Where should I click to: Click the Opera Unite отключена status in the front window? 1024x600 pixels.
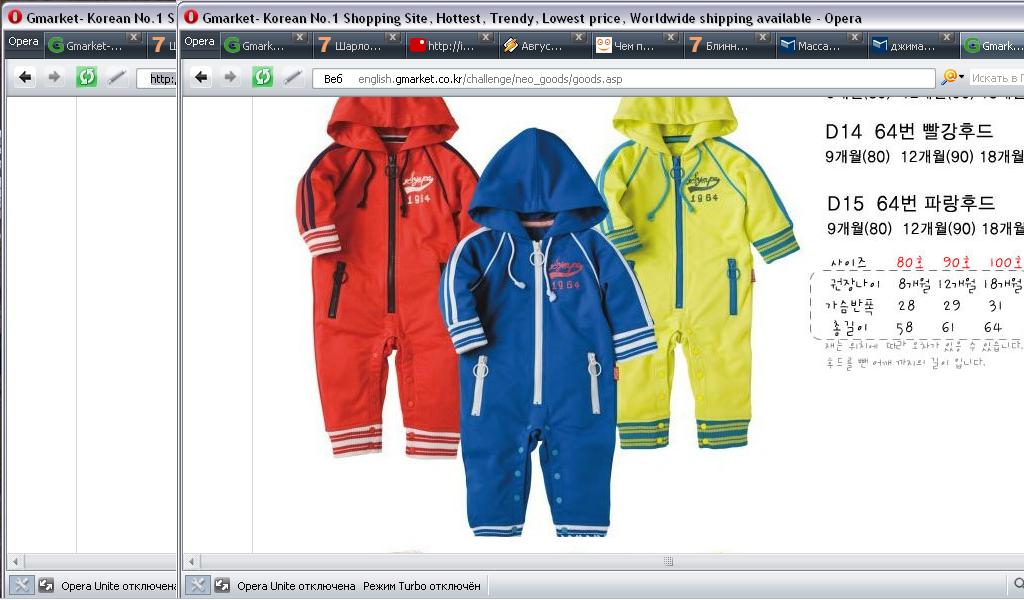coord(296,586)
